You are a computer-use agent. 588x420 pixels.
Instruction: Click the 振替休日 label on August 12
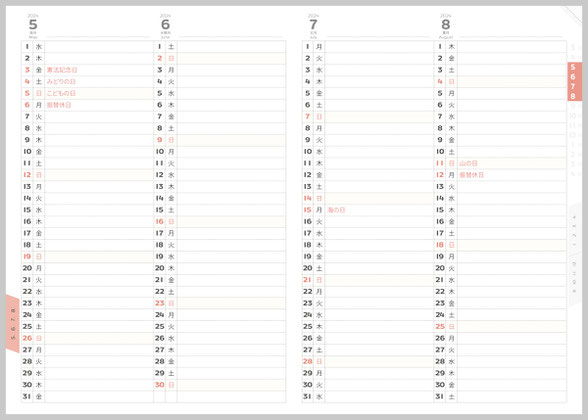[x=472, y=175]
